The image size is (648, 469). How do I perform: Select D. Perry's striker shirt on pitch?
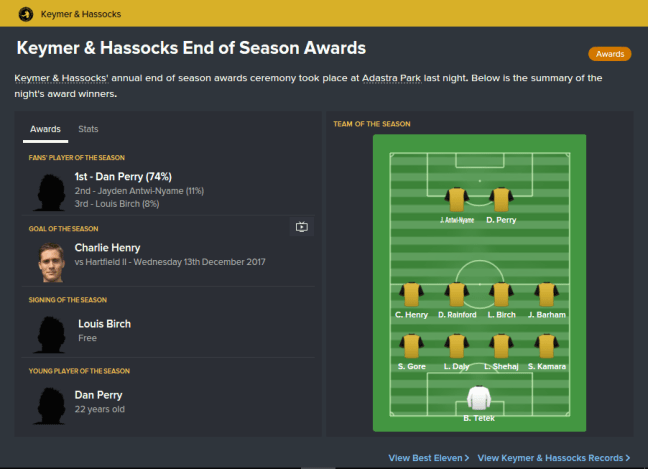coord(500,198)
